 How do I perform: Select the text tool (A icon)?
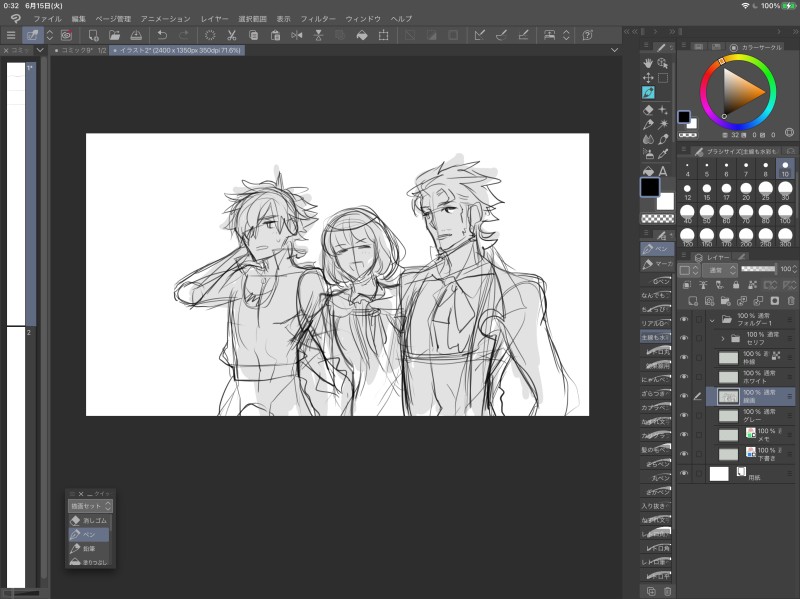pos(663,171)
